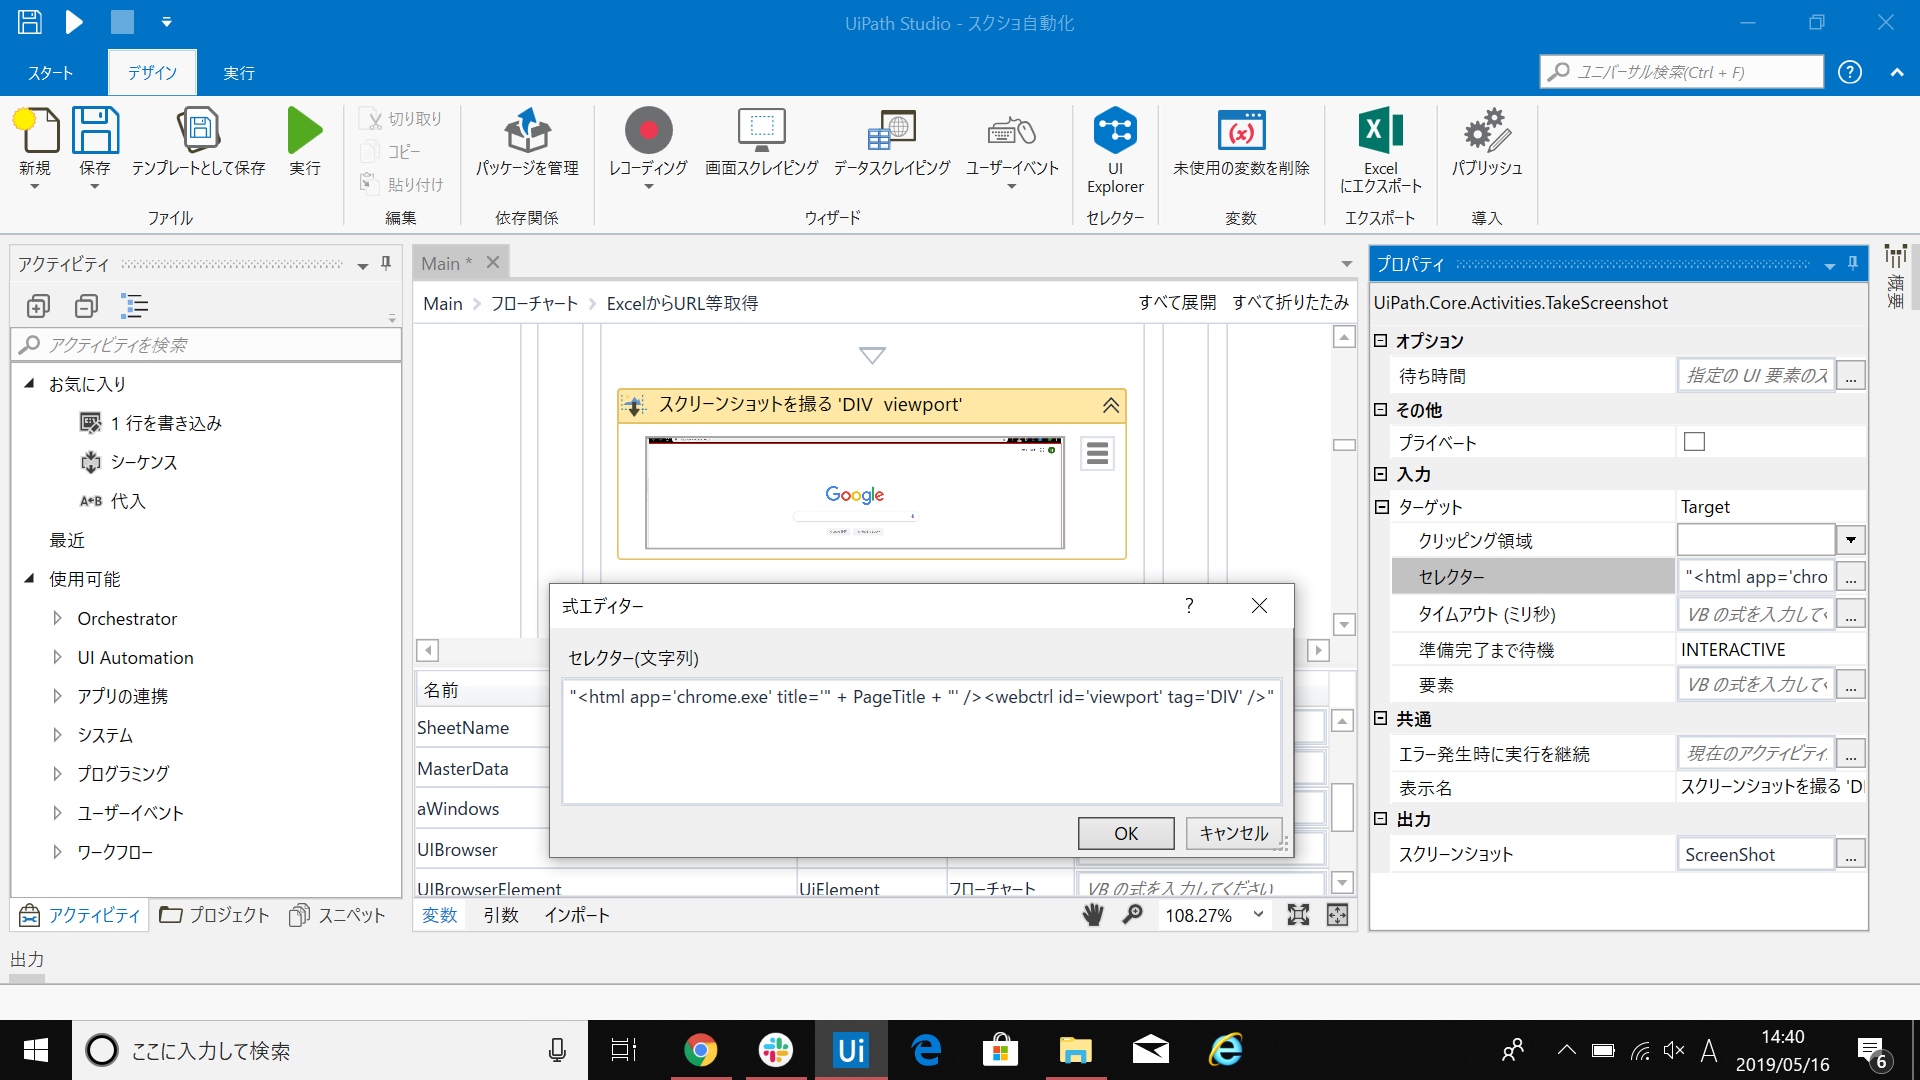1920x1080 pixels.
Task: Click the Export to Excel icon
Action: pyautogui.click(x=1380, y=131)
